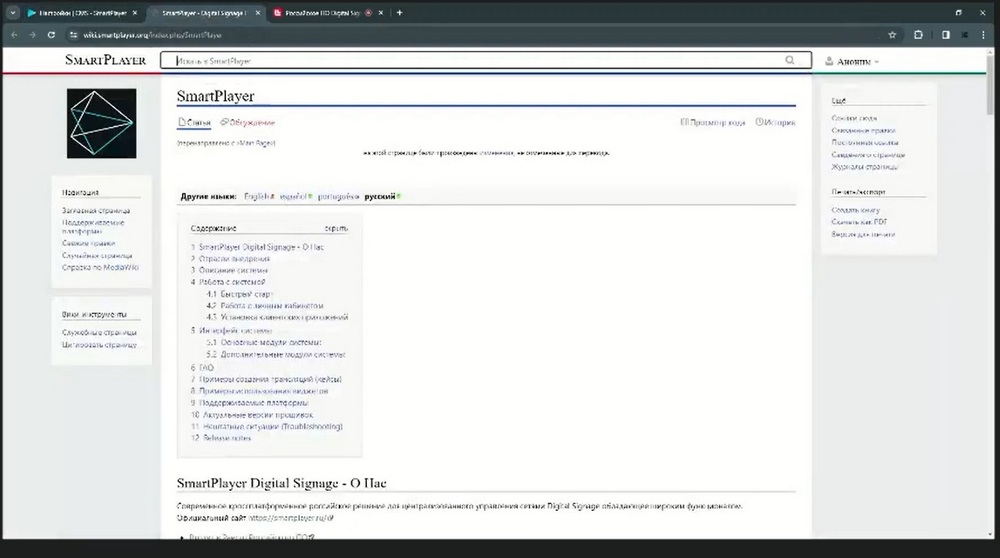Open Chrome three-dot menu
This screenshot has height=558, width=1000.
pos(983,35)
